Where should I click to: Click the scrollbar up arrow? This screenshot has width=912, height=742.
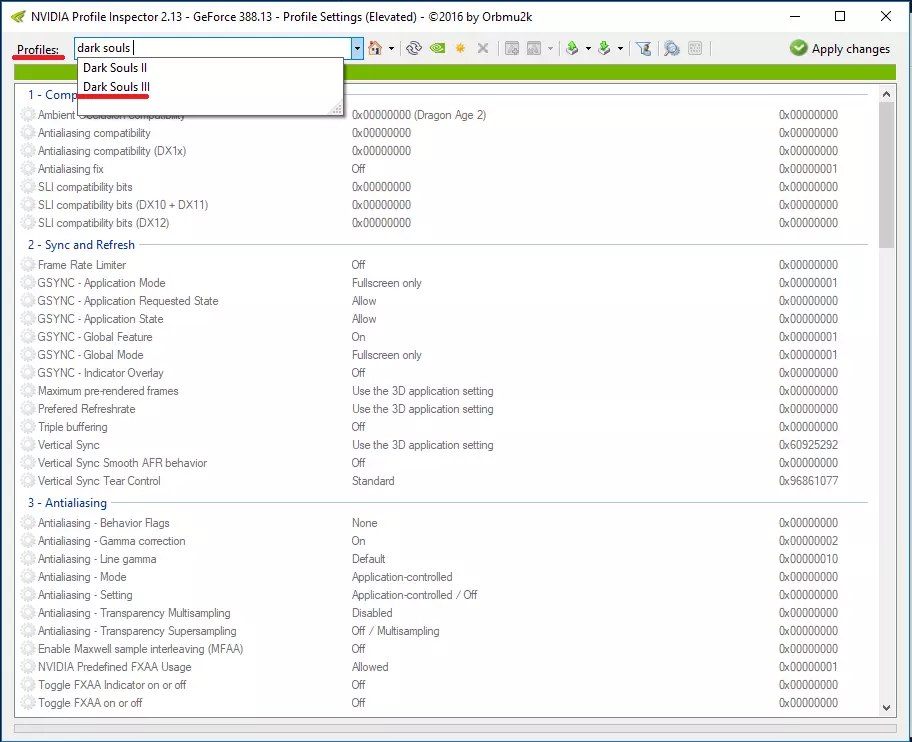pos(886,94)
